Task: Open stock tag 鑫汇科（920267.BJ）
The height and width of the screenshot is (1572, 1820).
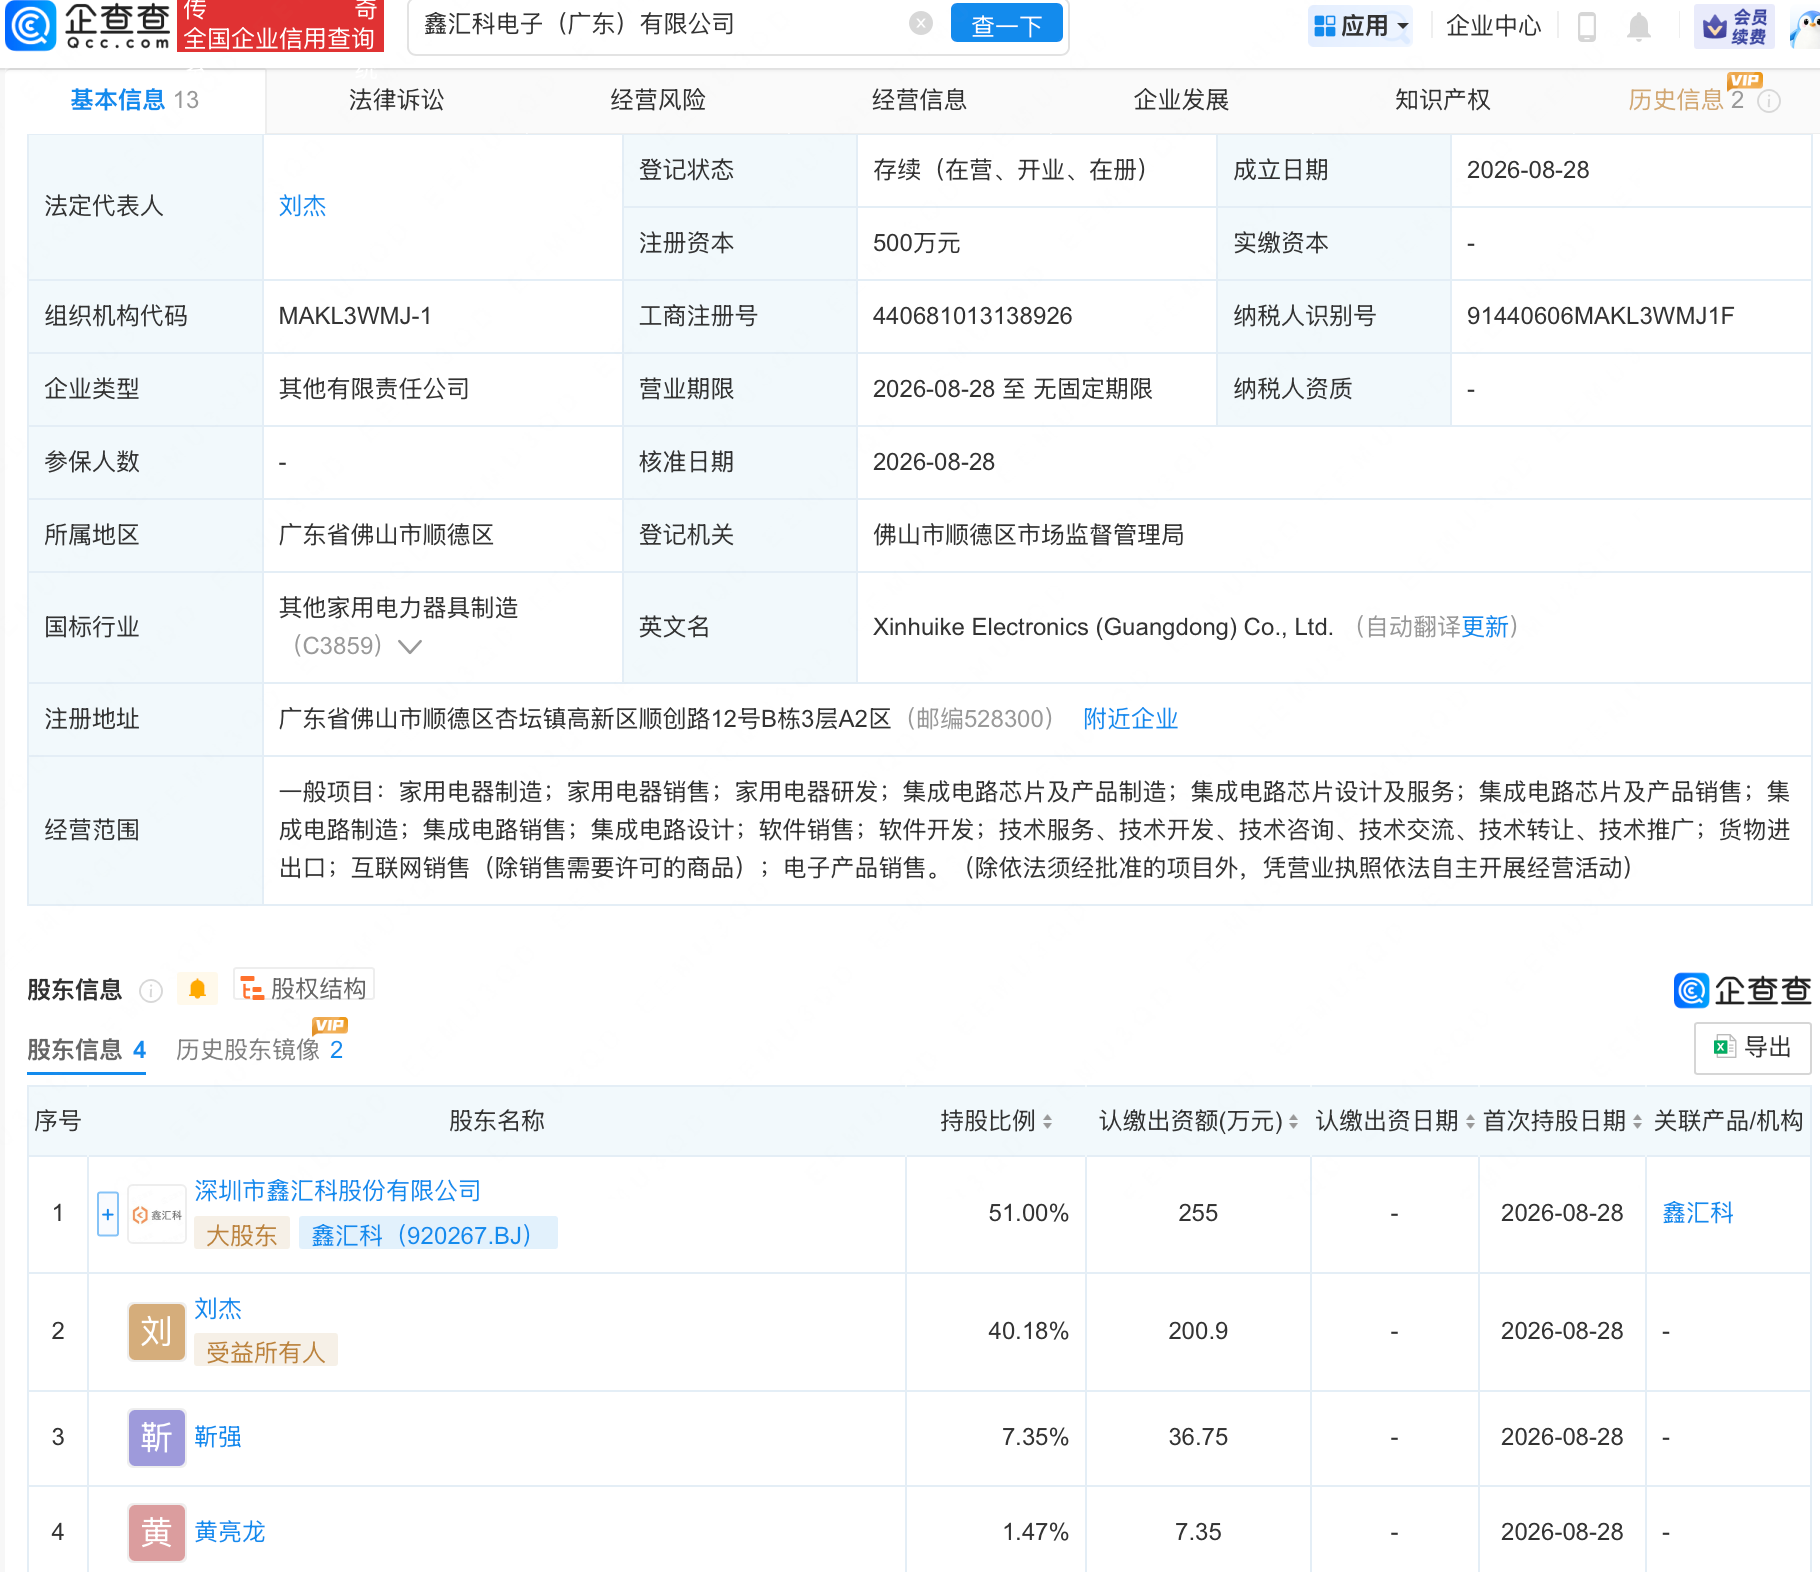Action: [428, 1235]
